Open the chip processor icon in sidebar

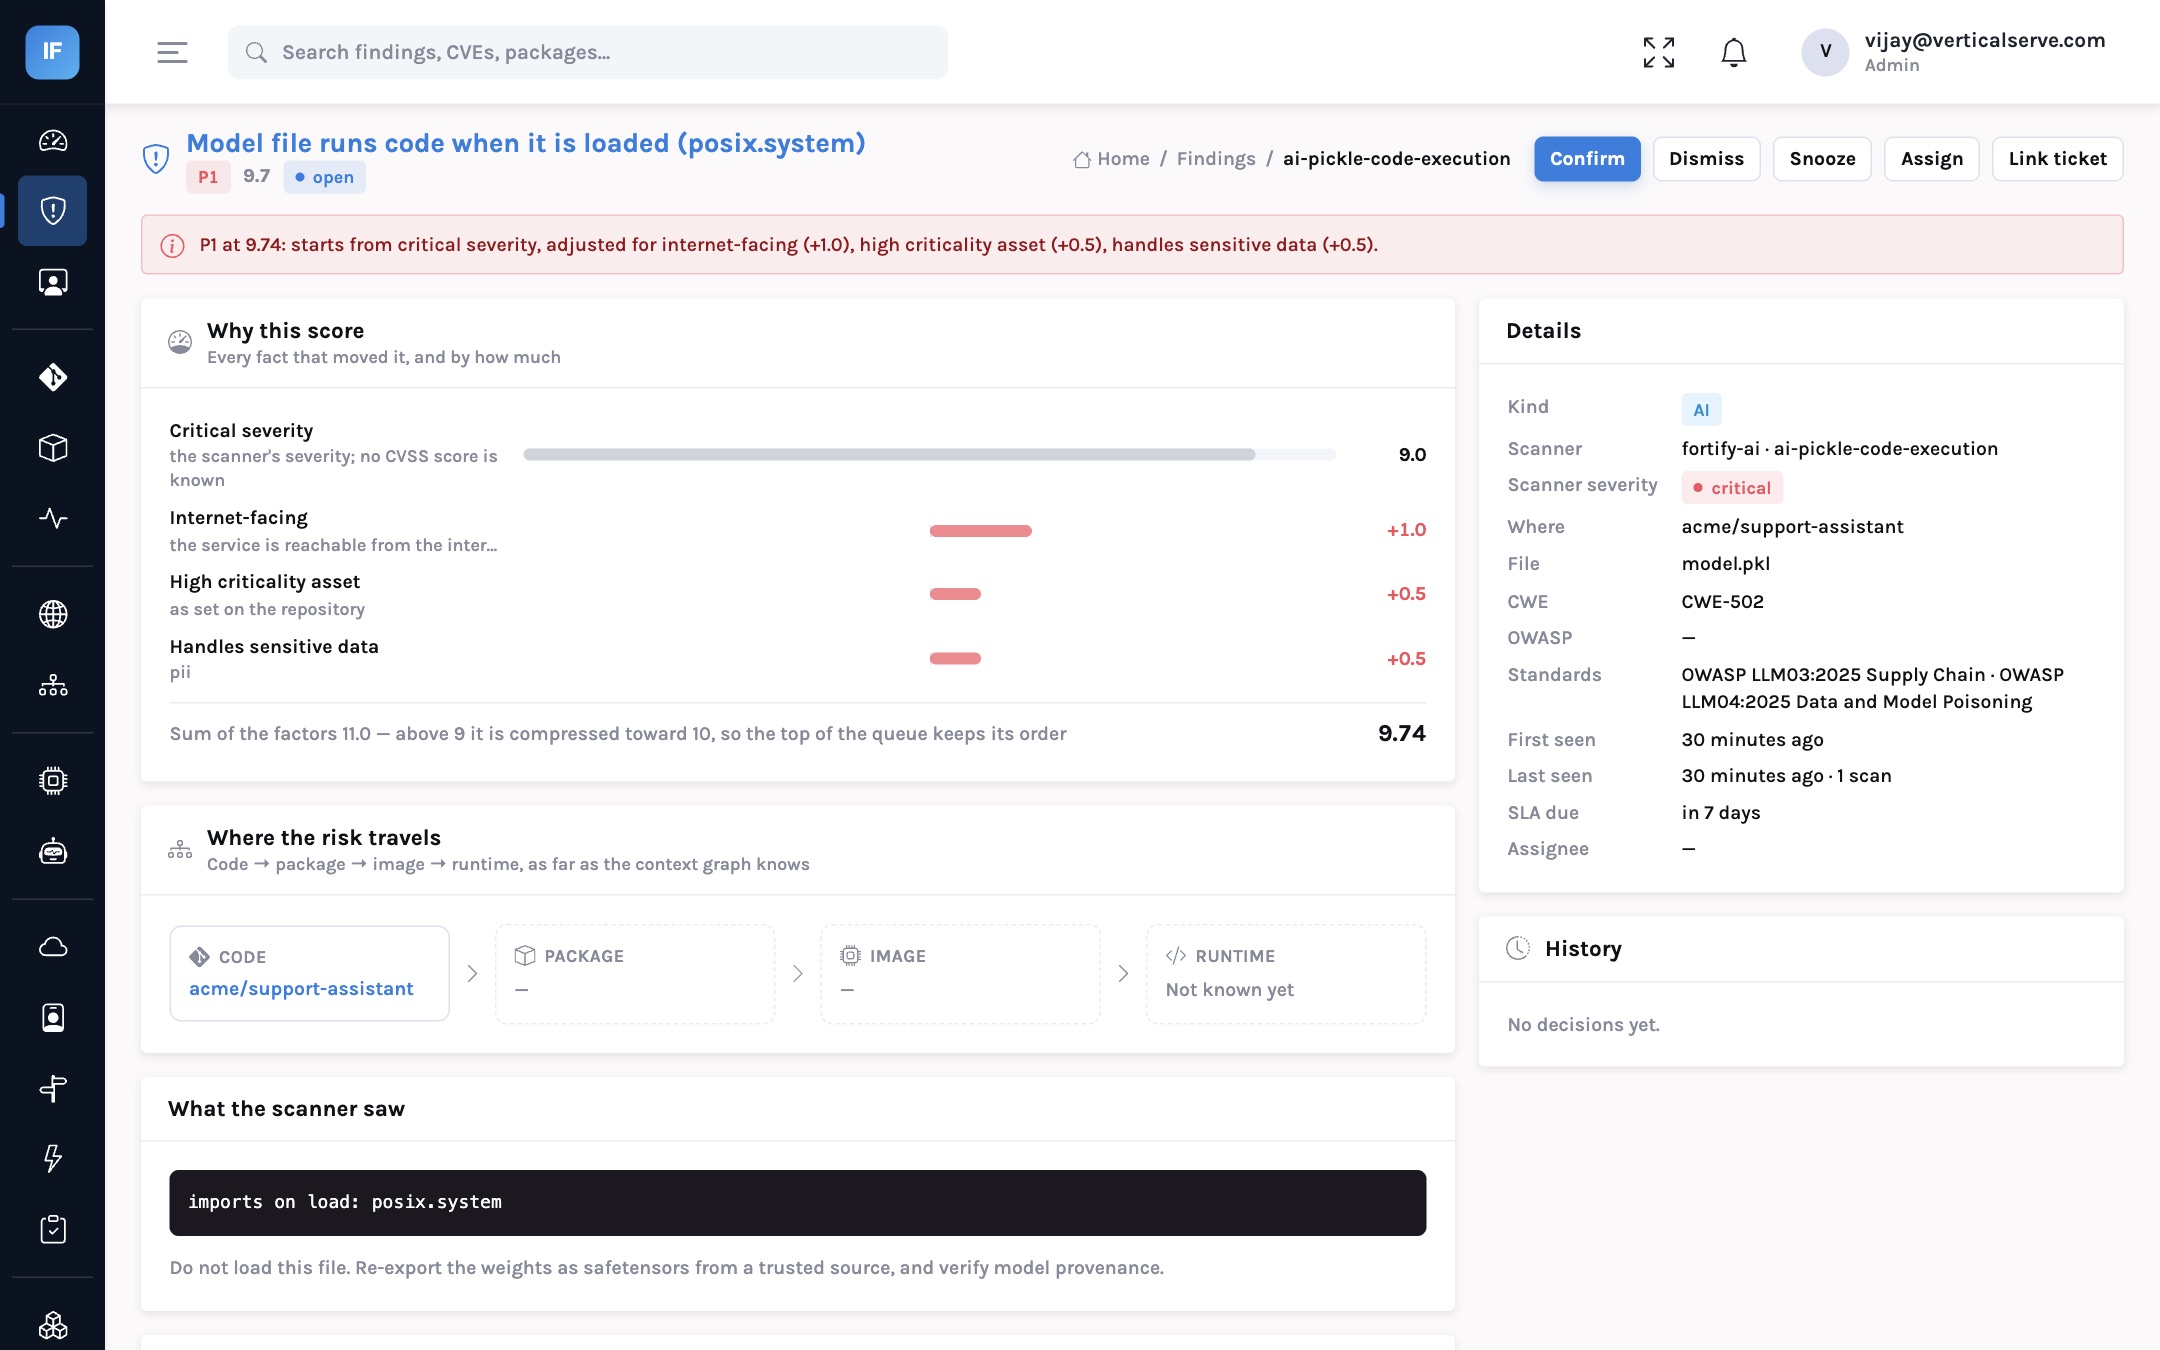pos(52,780)
